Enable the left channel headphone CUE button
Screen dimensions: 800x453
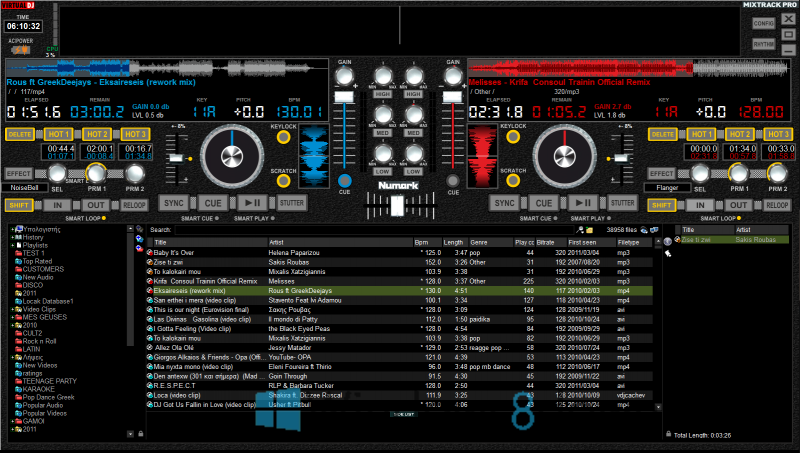click(x=344, y=181)
